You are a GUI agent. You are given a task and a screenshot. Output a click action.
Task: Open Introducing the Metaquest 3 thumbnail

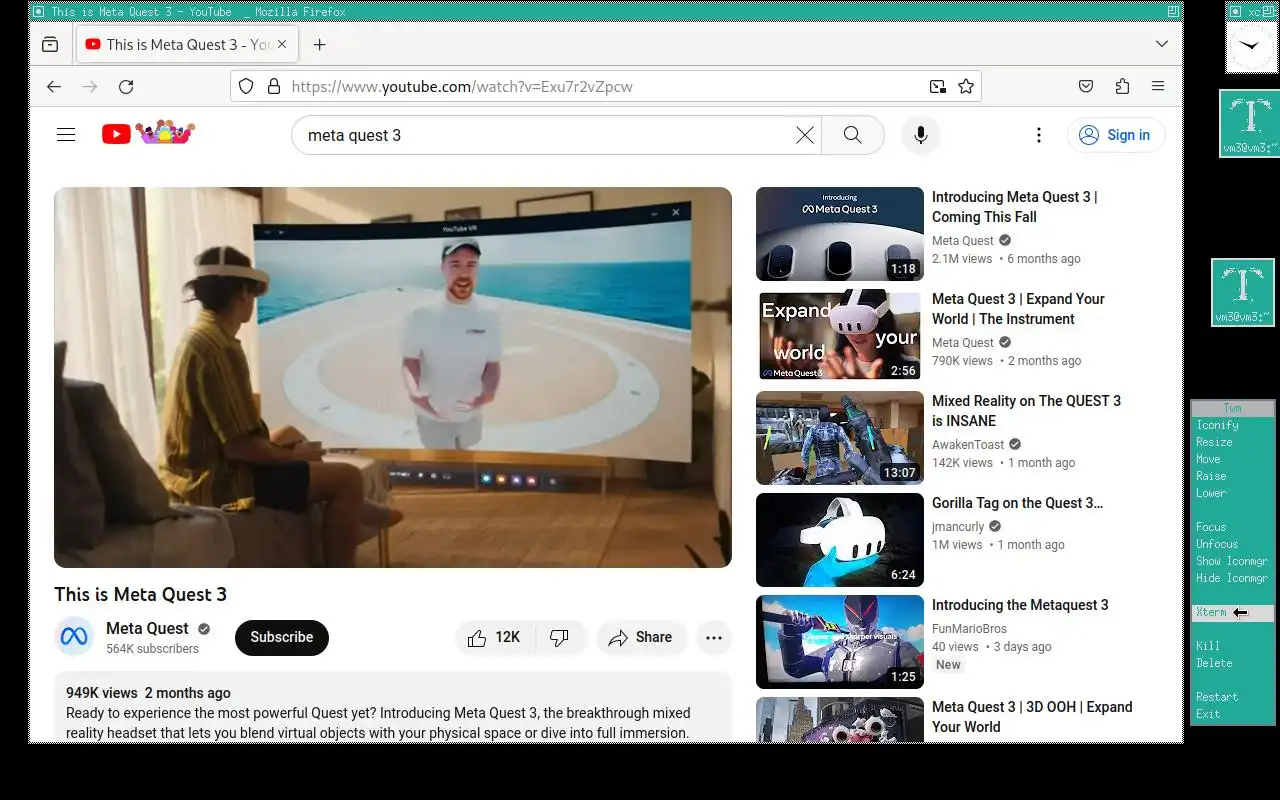pyautogui.click(x=840, y=641)
